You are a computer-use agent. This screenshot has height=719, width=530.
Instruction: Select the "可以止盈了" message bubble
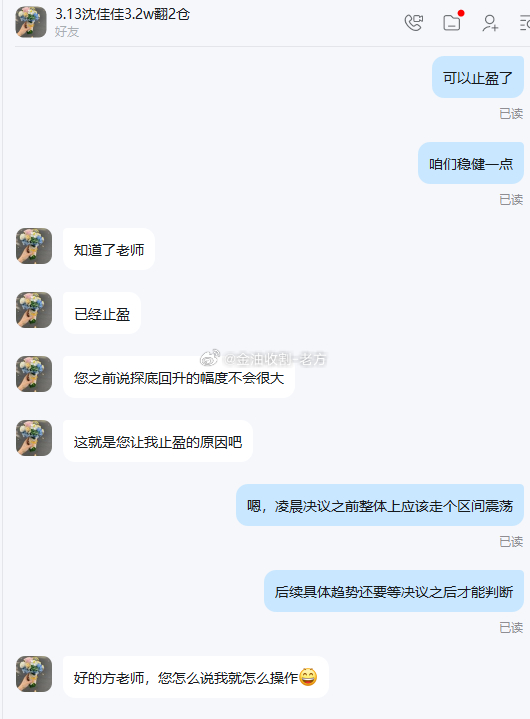(x=478, y=77)
